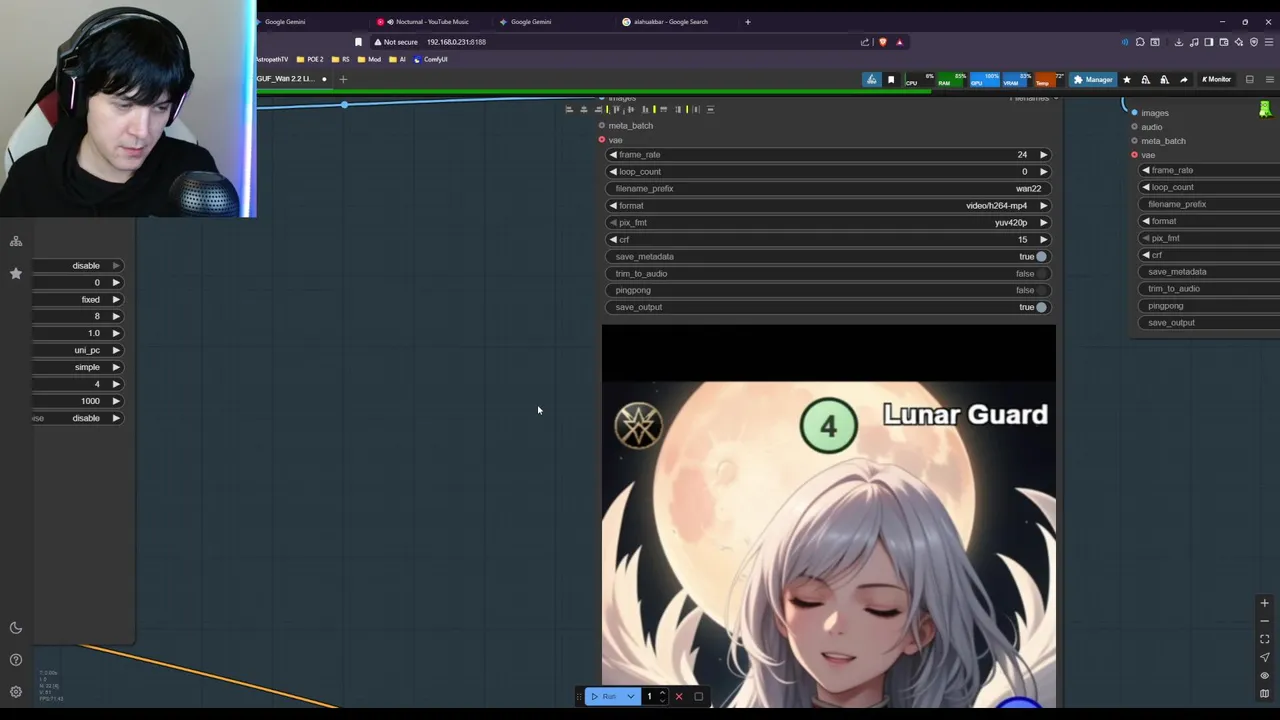Image resolution: width=1280 pixels, height=720 pixels.
Task: Switch to Nocturnal YouTube Music browser tab
Action: point(431,22)
